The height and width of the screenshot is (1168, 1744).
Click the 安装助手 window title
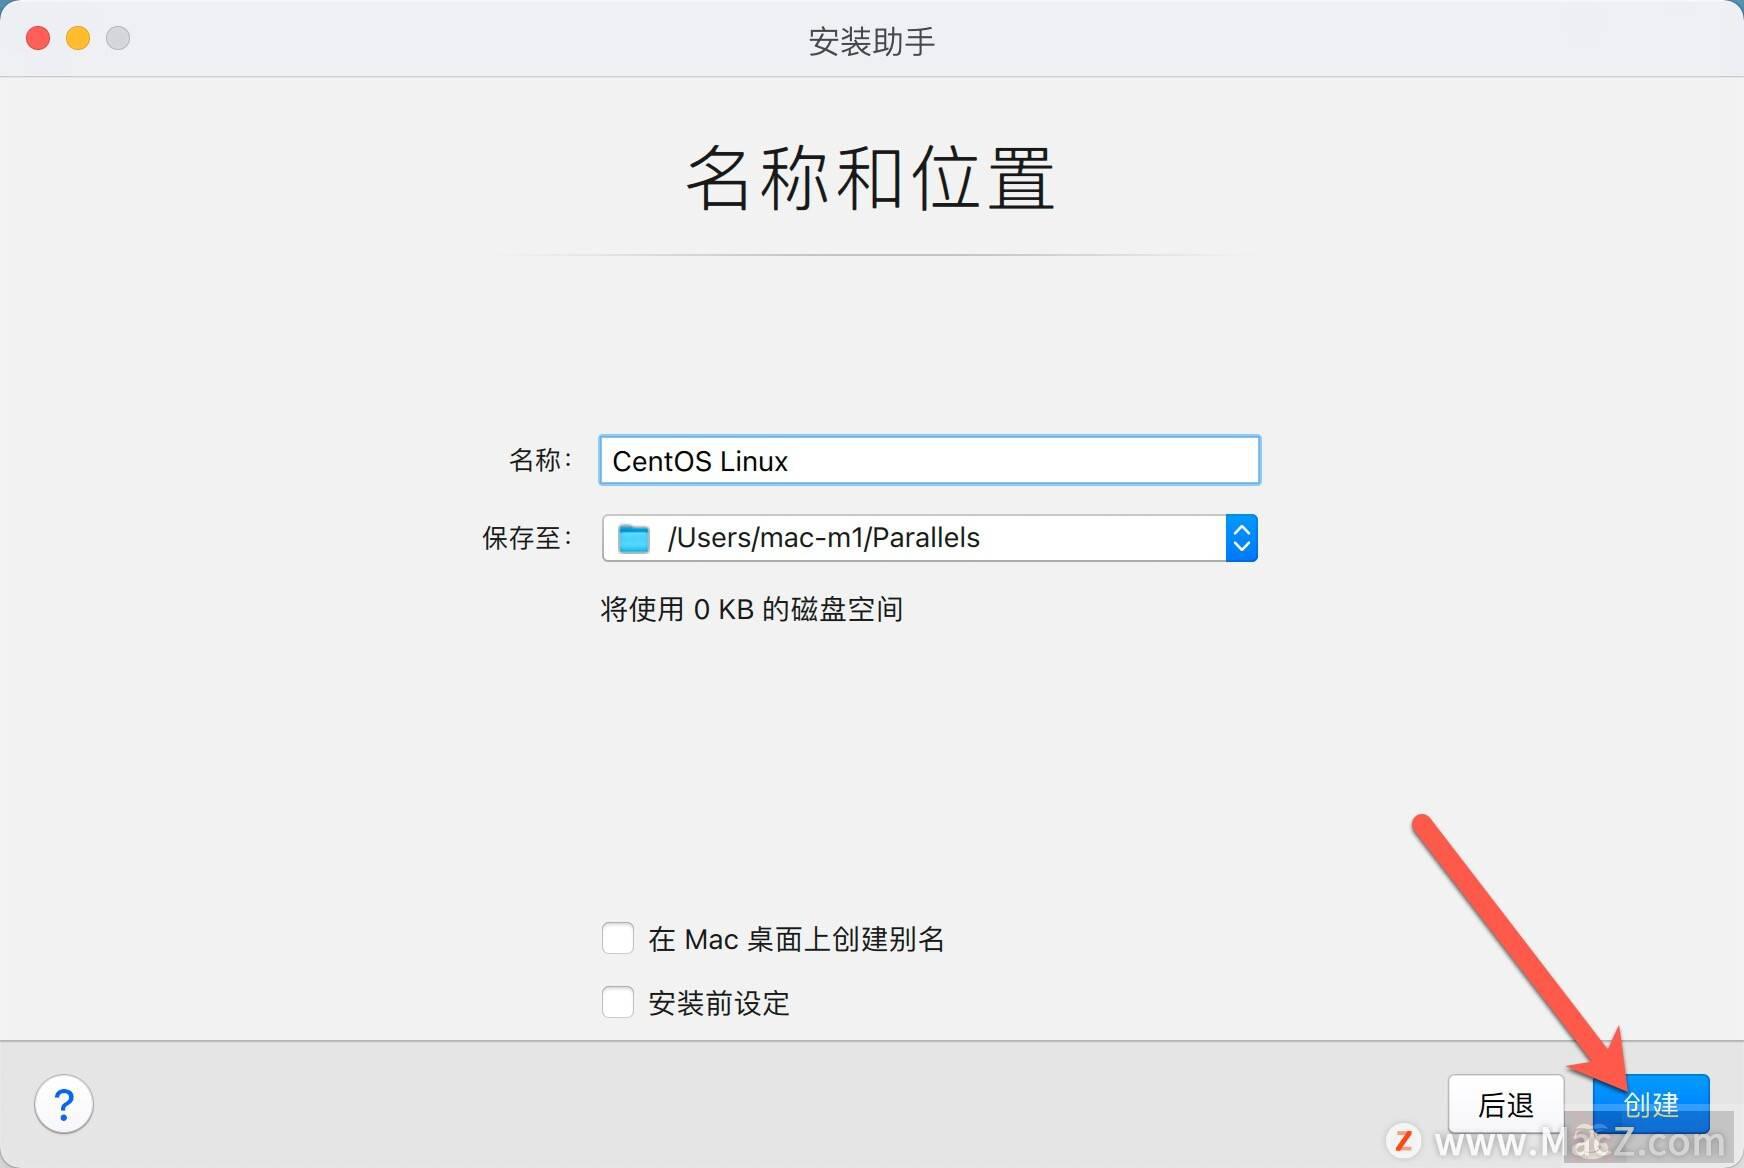click(871, 41)
